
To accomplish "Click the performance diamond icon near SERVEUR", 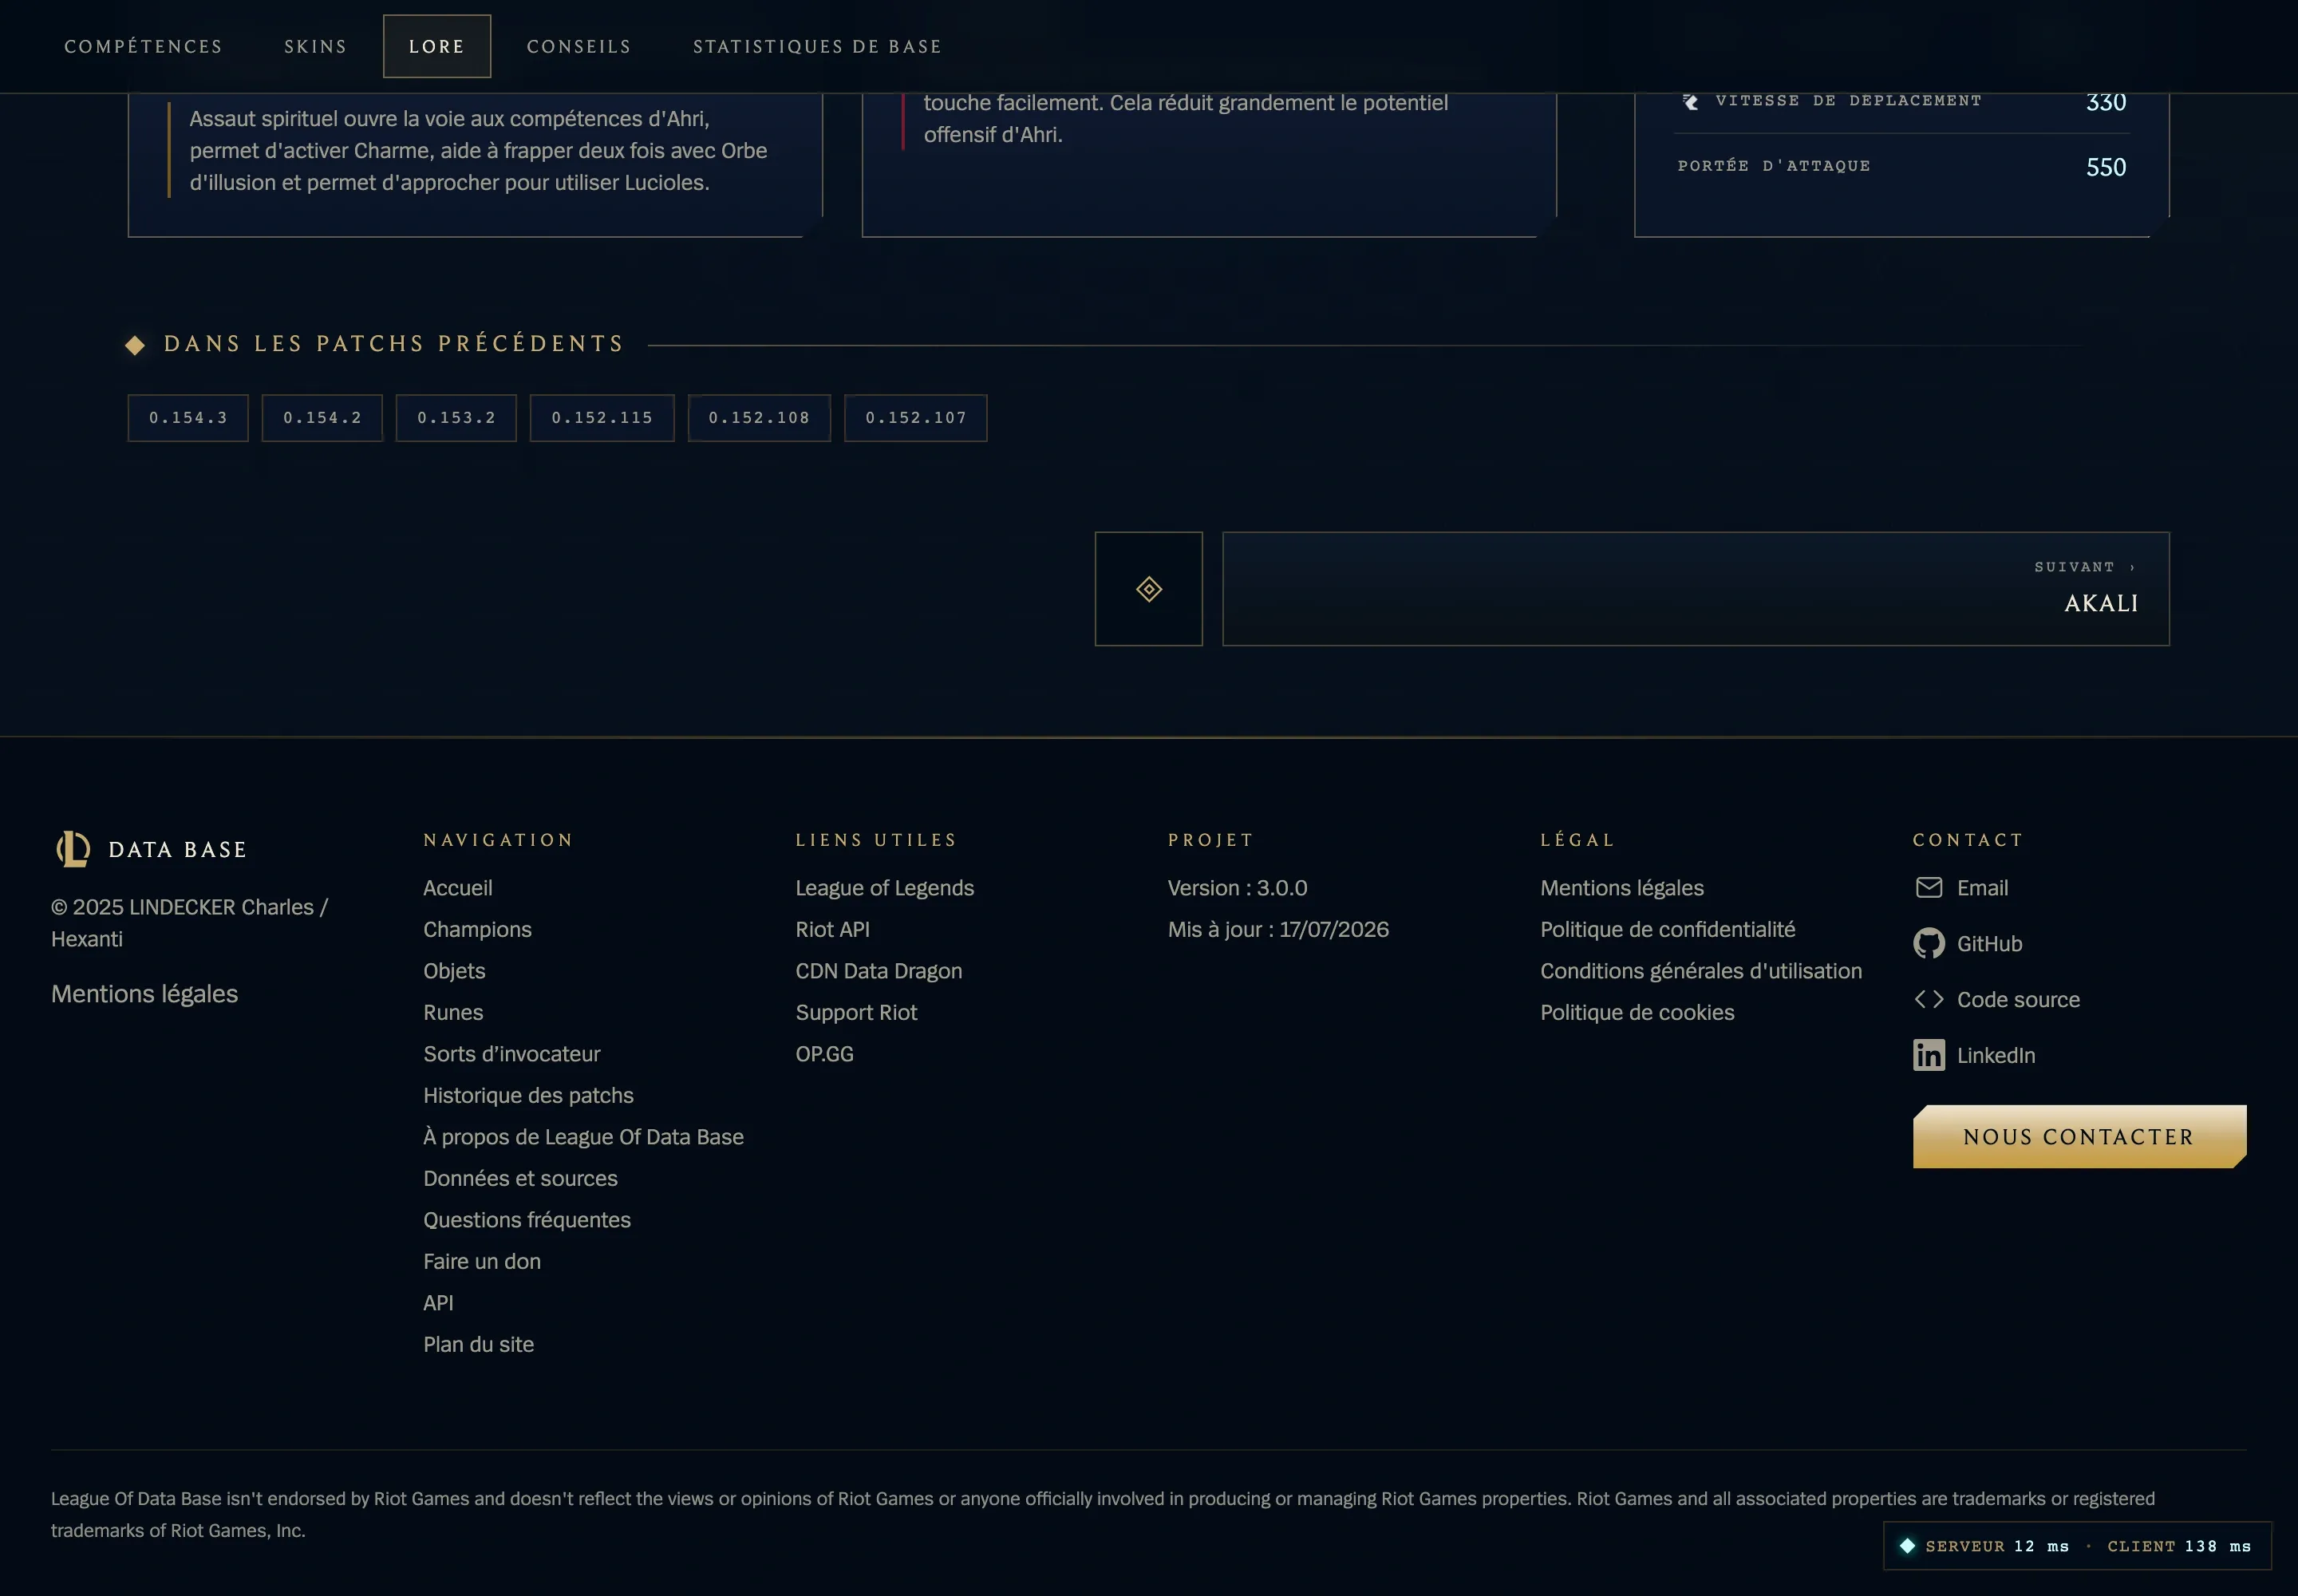I will tap(1907, 1546).
